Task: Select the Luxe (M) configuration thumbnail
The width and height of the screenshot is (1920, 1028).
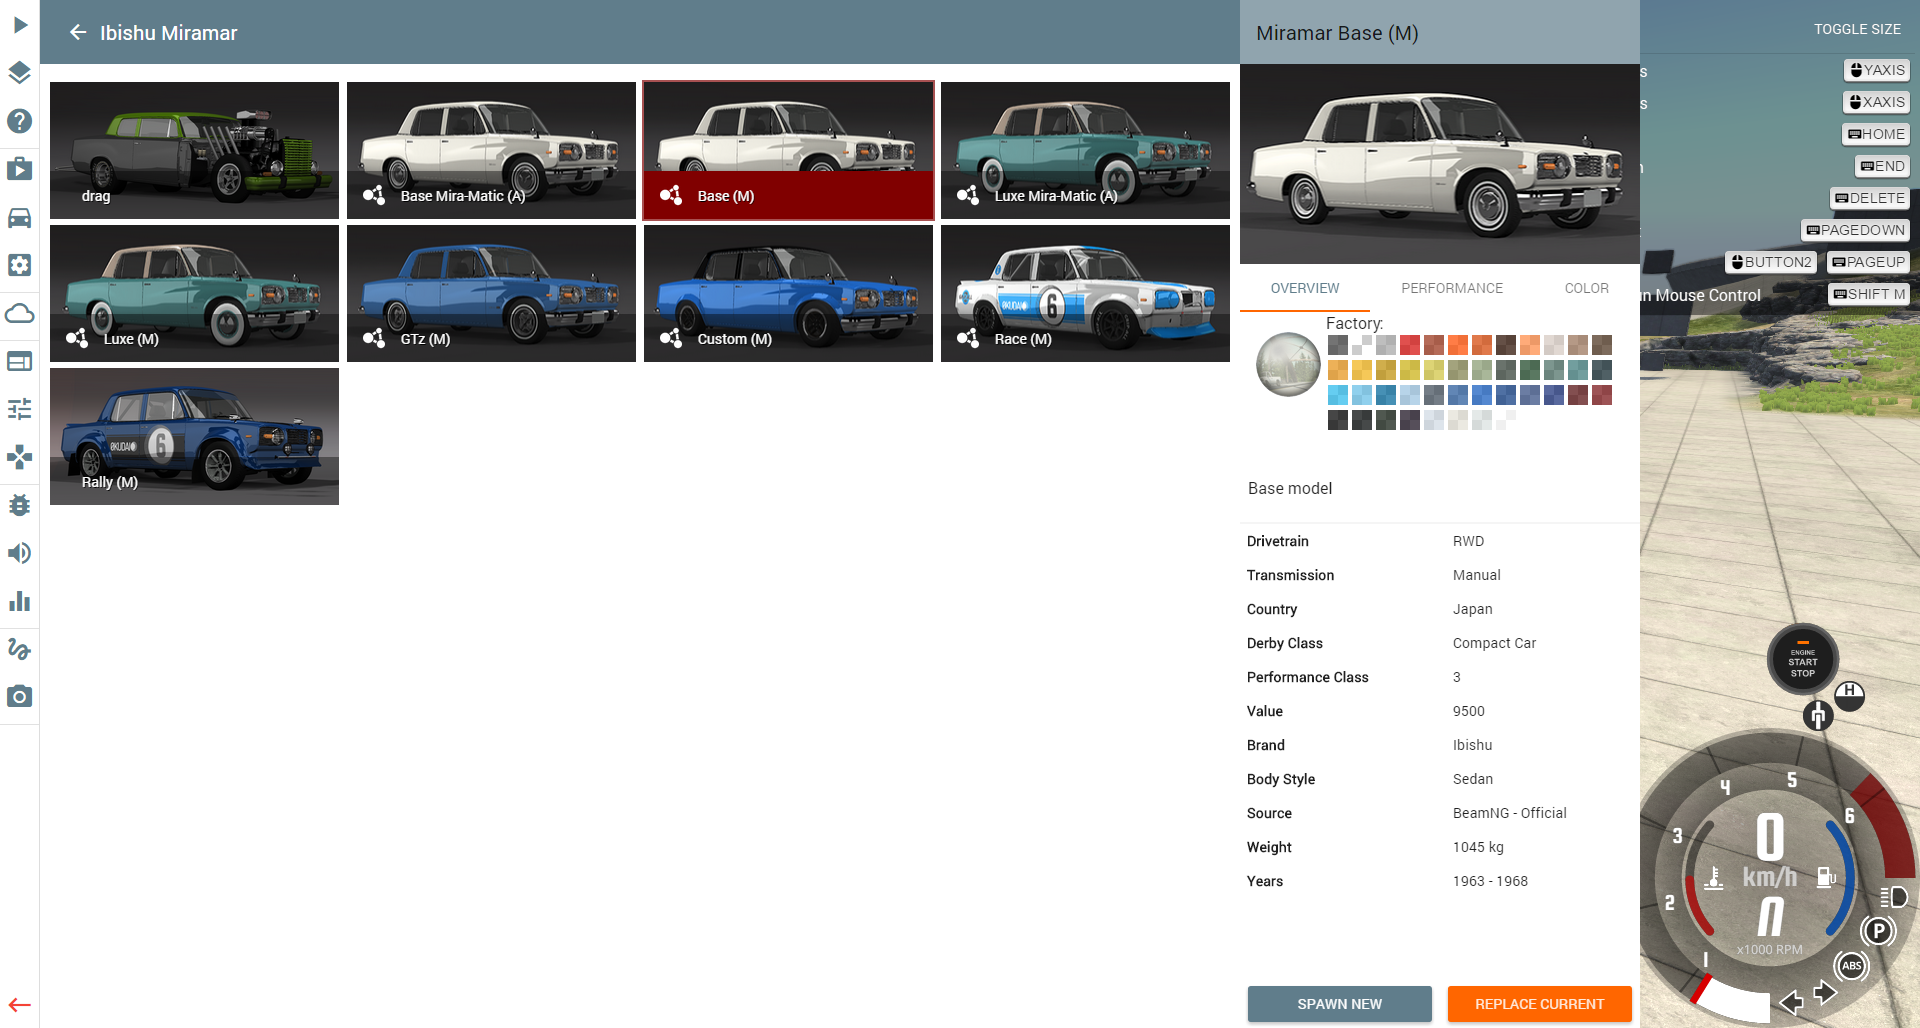Action: 194,293
